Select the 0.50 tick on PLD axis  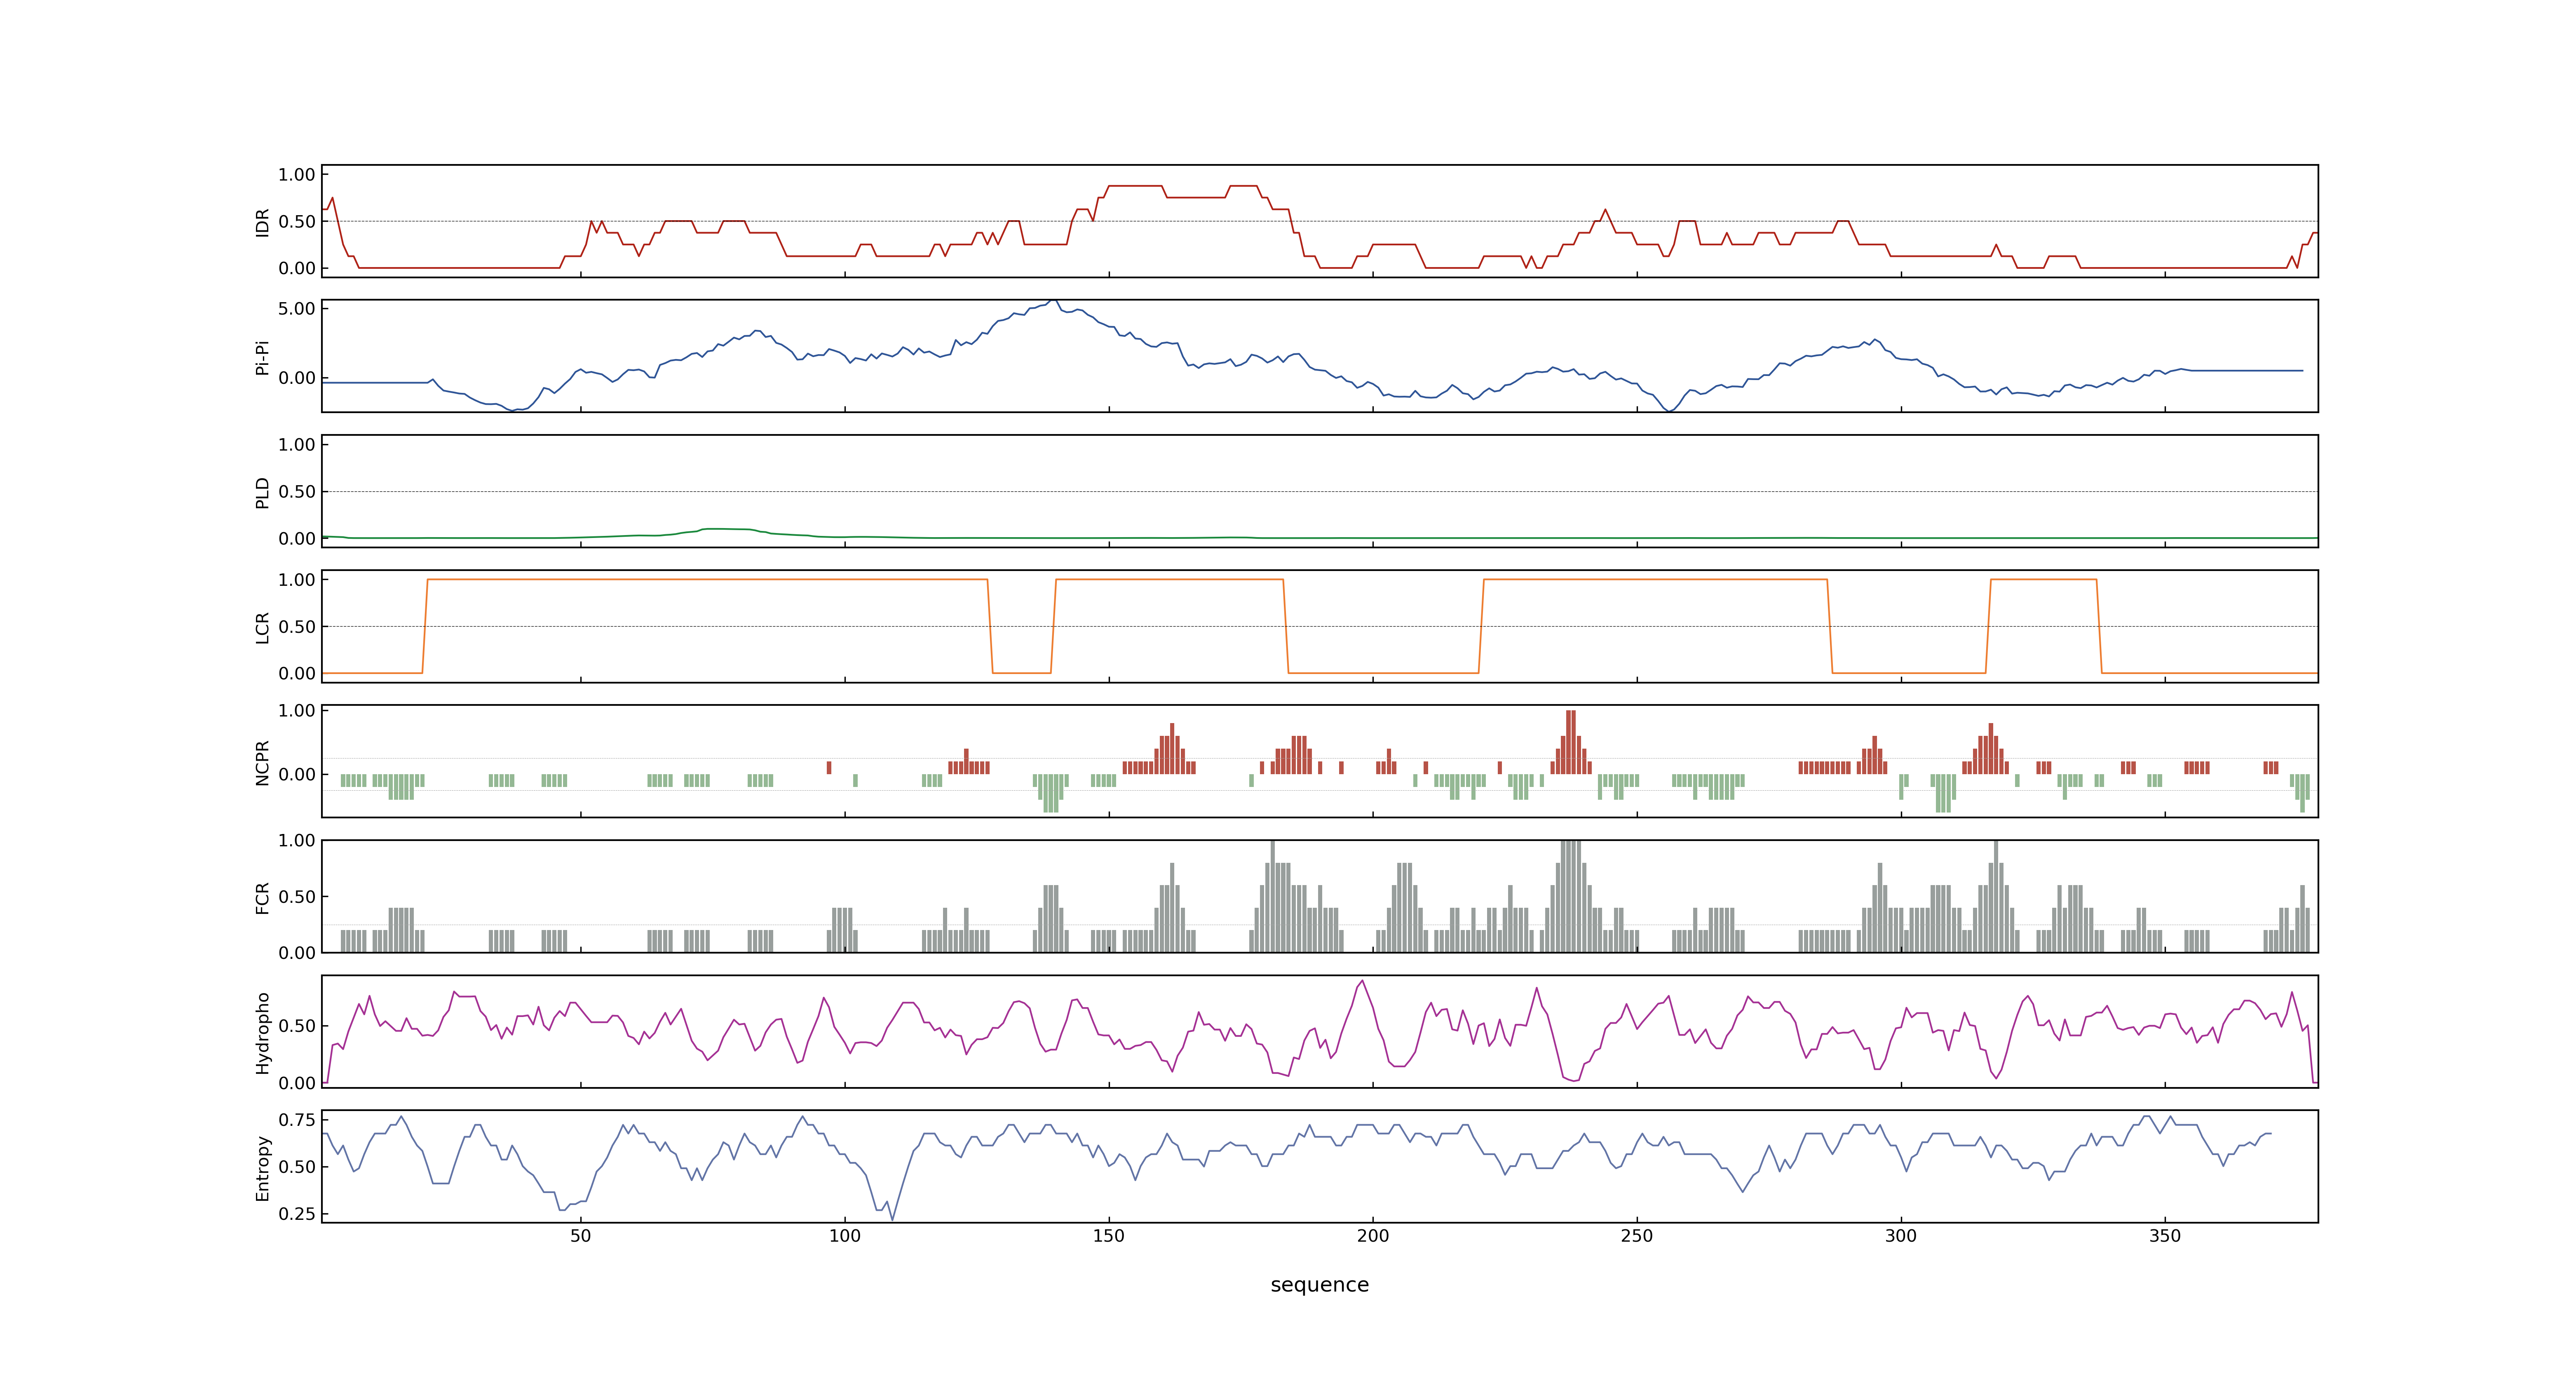tap(296, 492)
